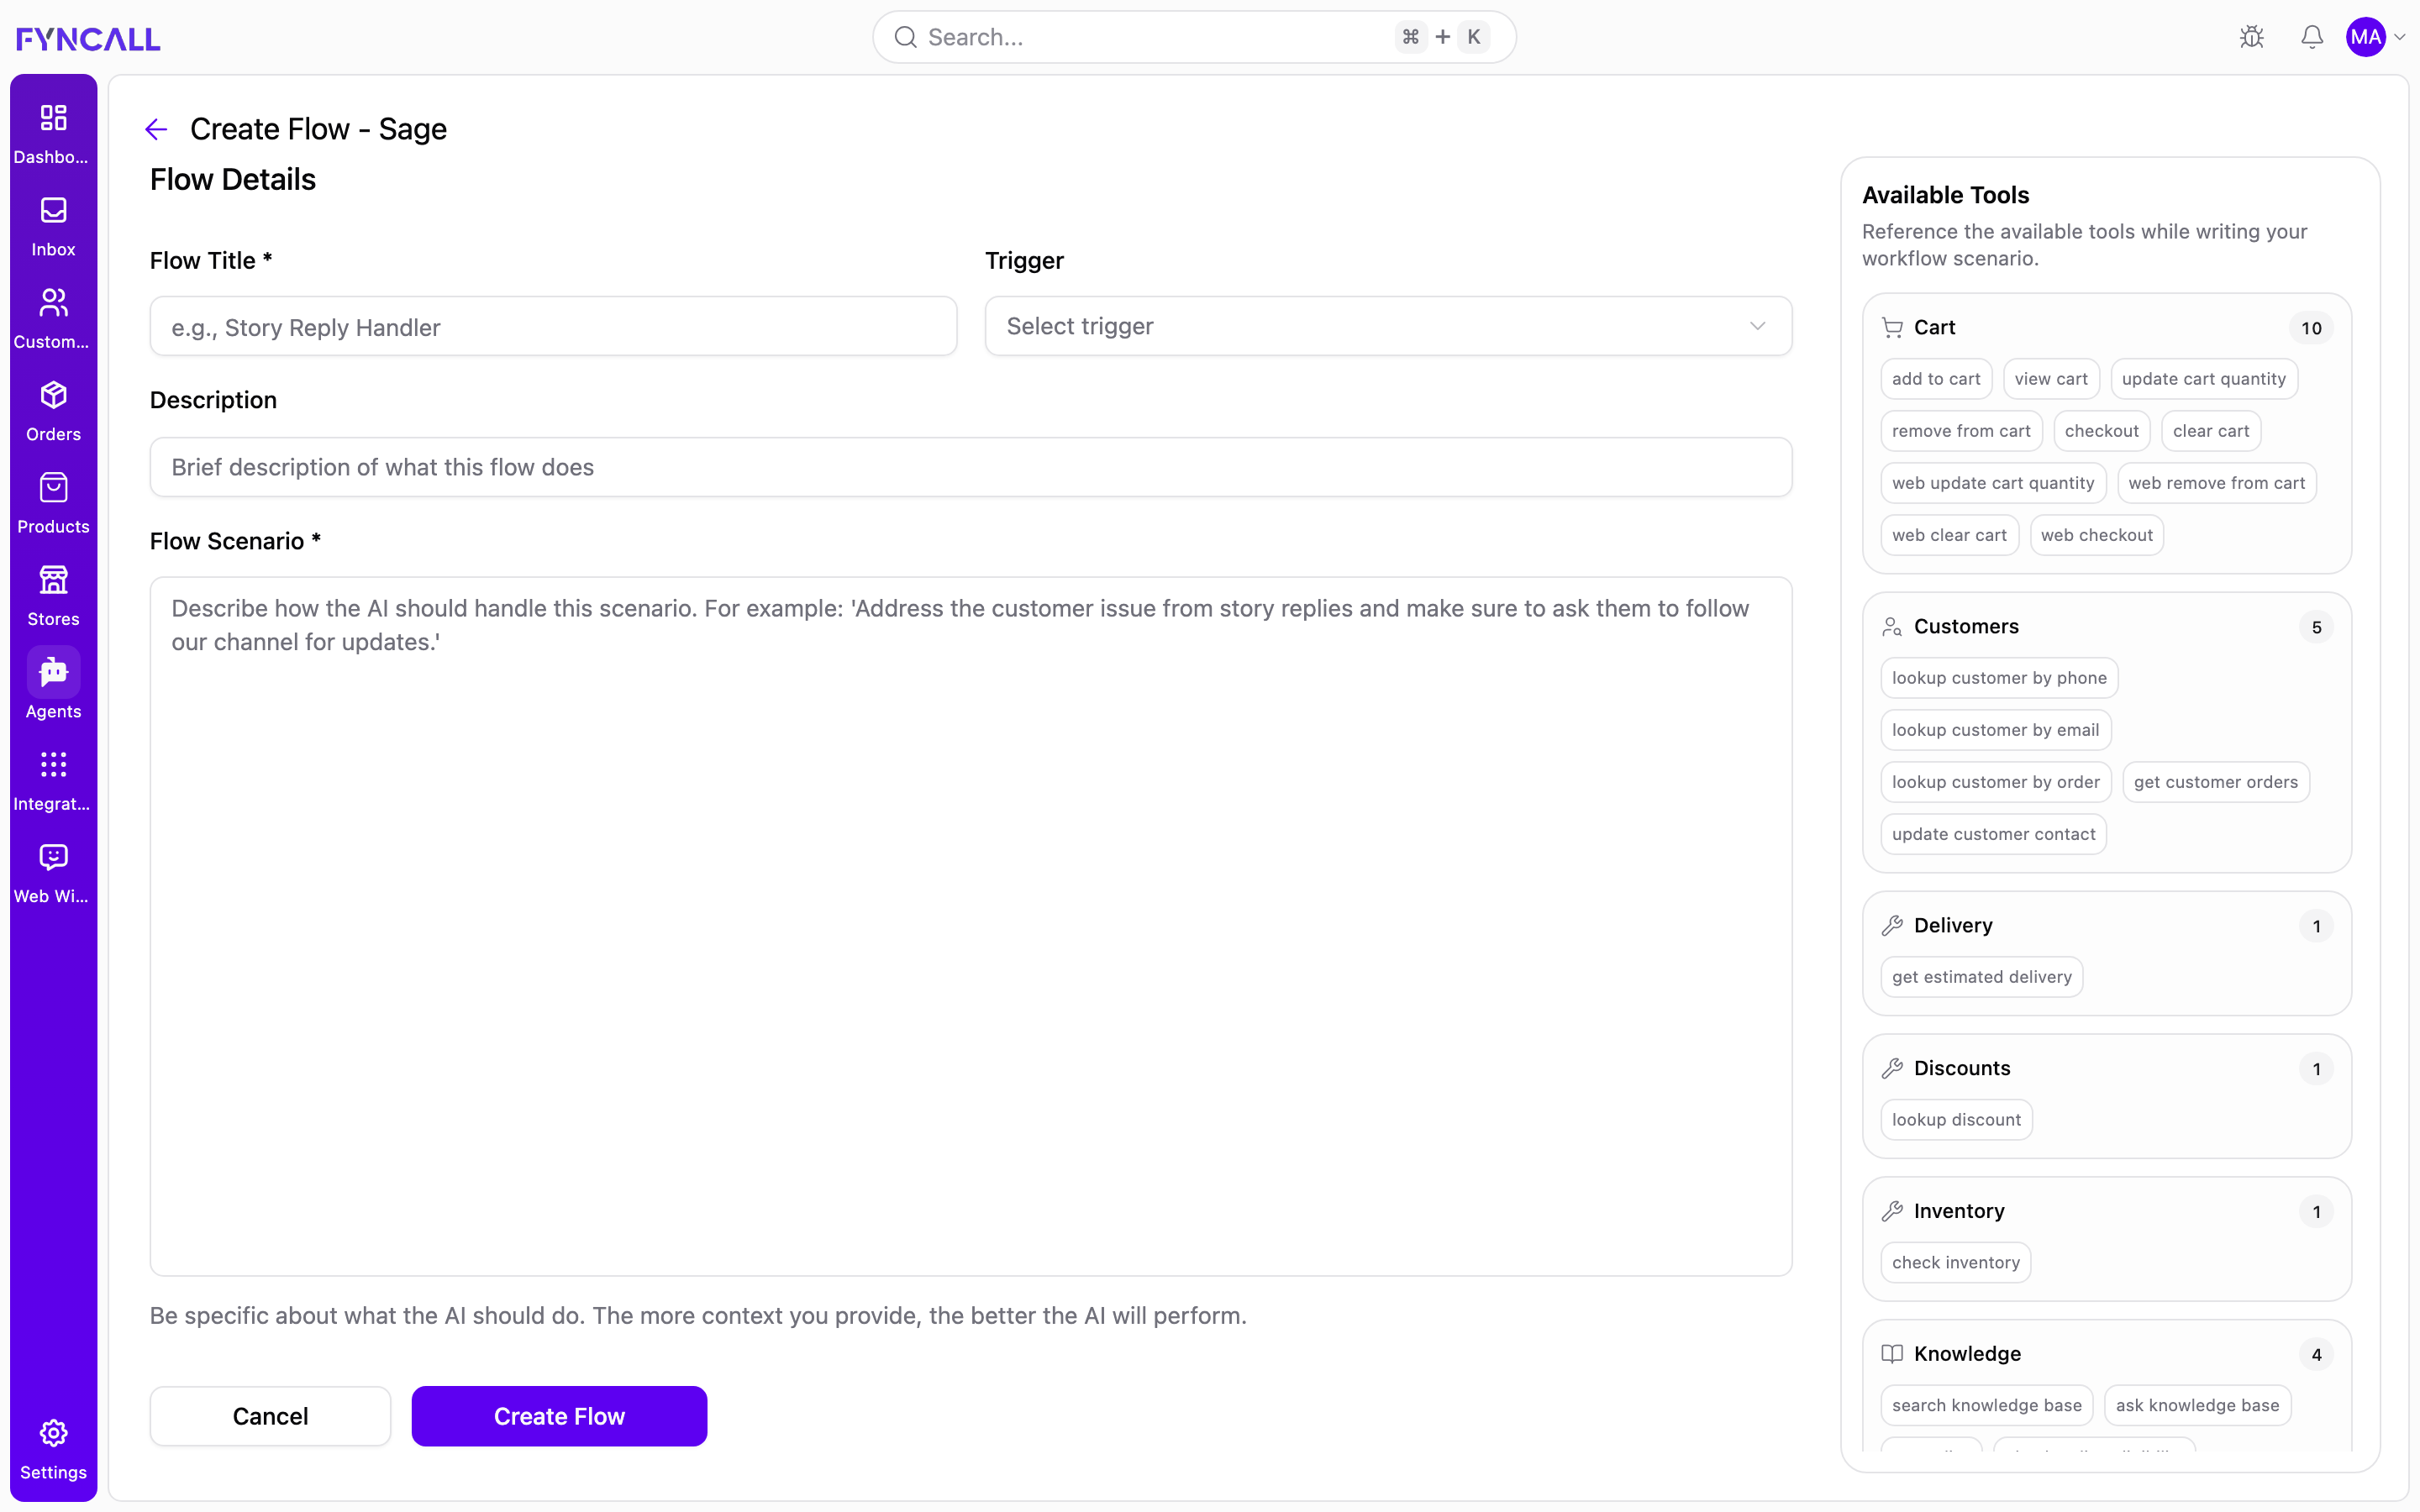Screen dimensions: 2420x1512
Task: Click the Inventory category wrench icon
Action: (1892, 1212)
